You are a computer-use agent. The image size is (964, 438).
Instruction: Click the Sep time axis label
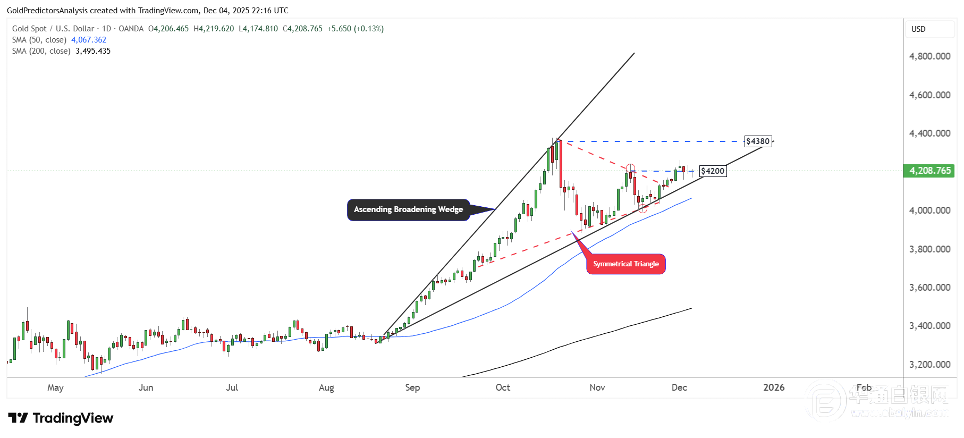(415, 386)
